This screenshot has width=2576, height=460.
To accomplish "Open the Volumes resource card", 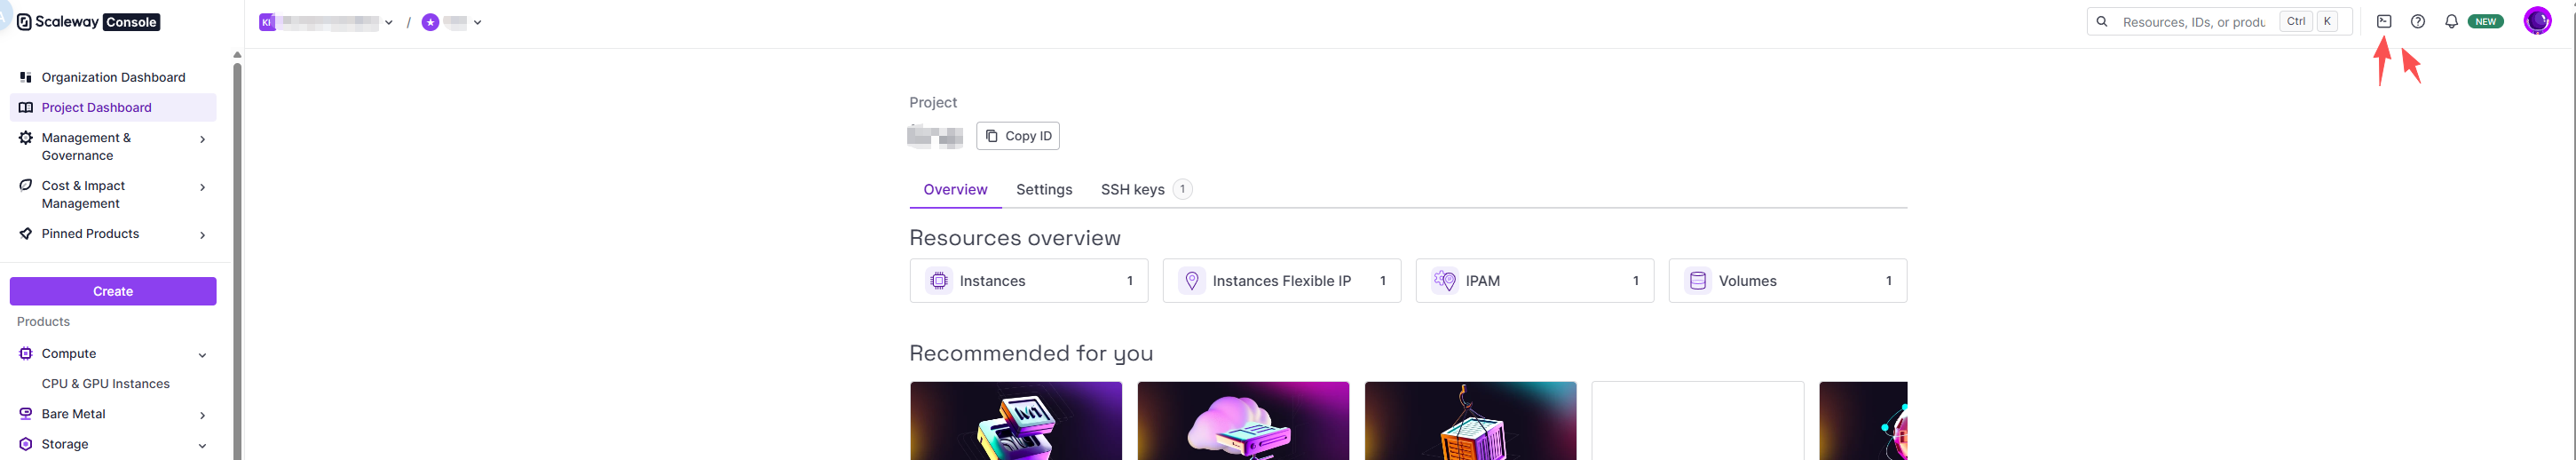I will pyautogui.click(x=1788, y=281).
